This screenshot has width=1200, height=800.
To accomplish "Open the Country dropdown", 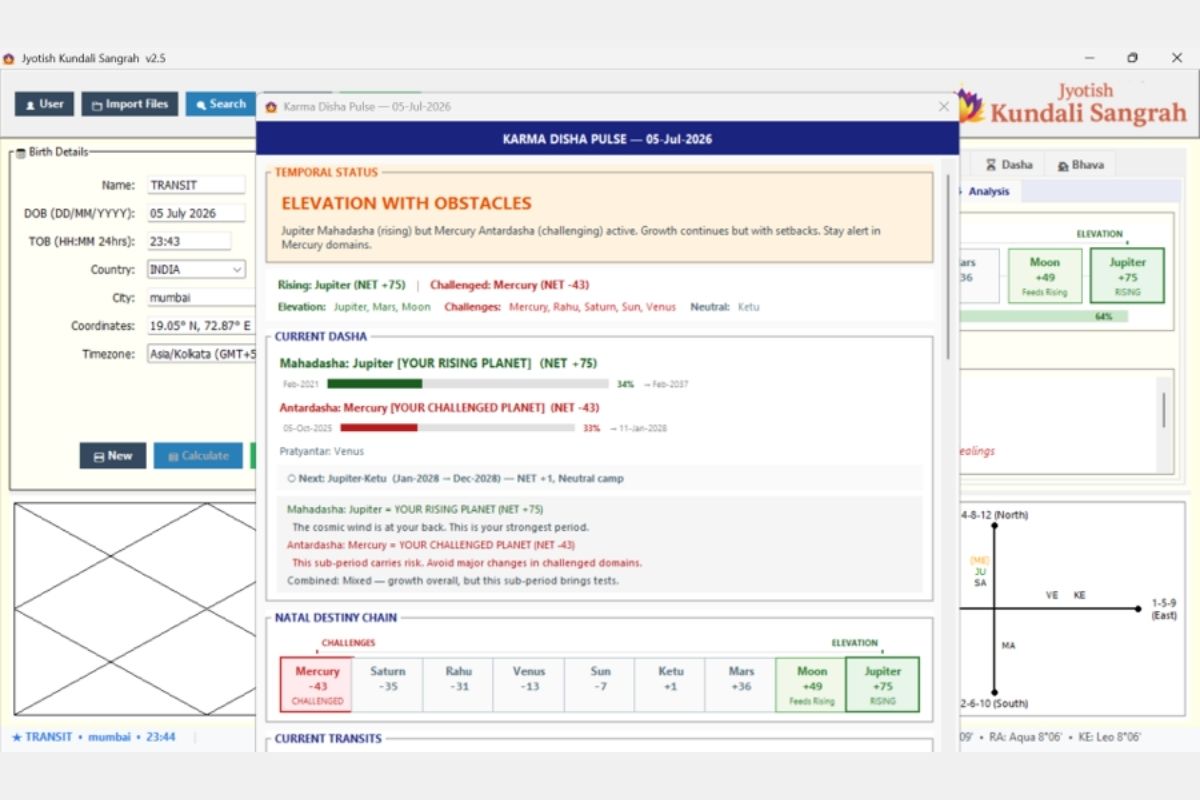I will coord(196,270).
